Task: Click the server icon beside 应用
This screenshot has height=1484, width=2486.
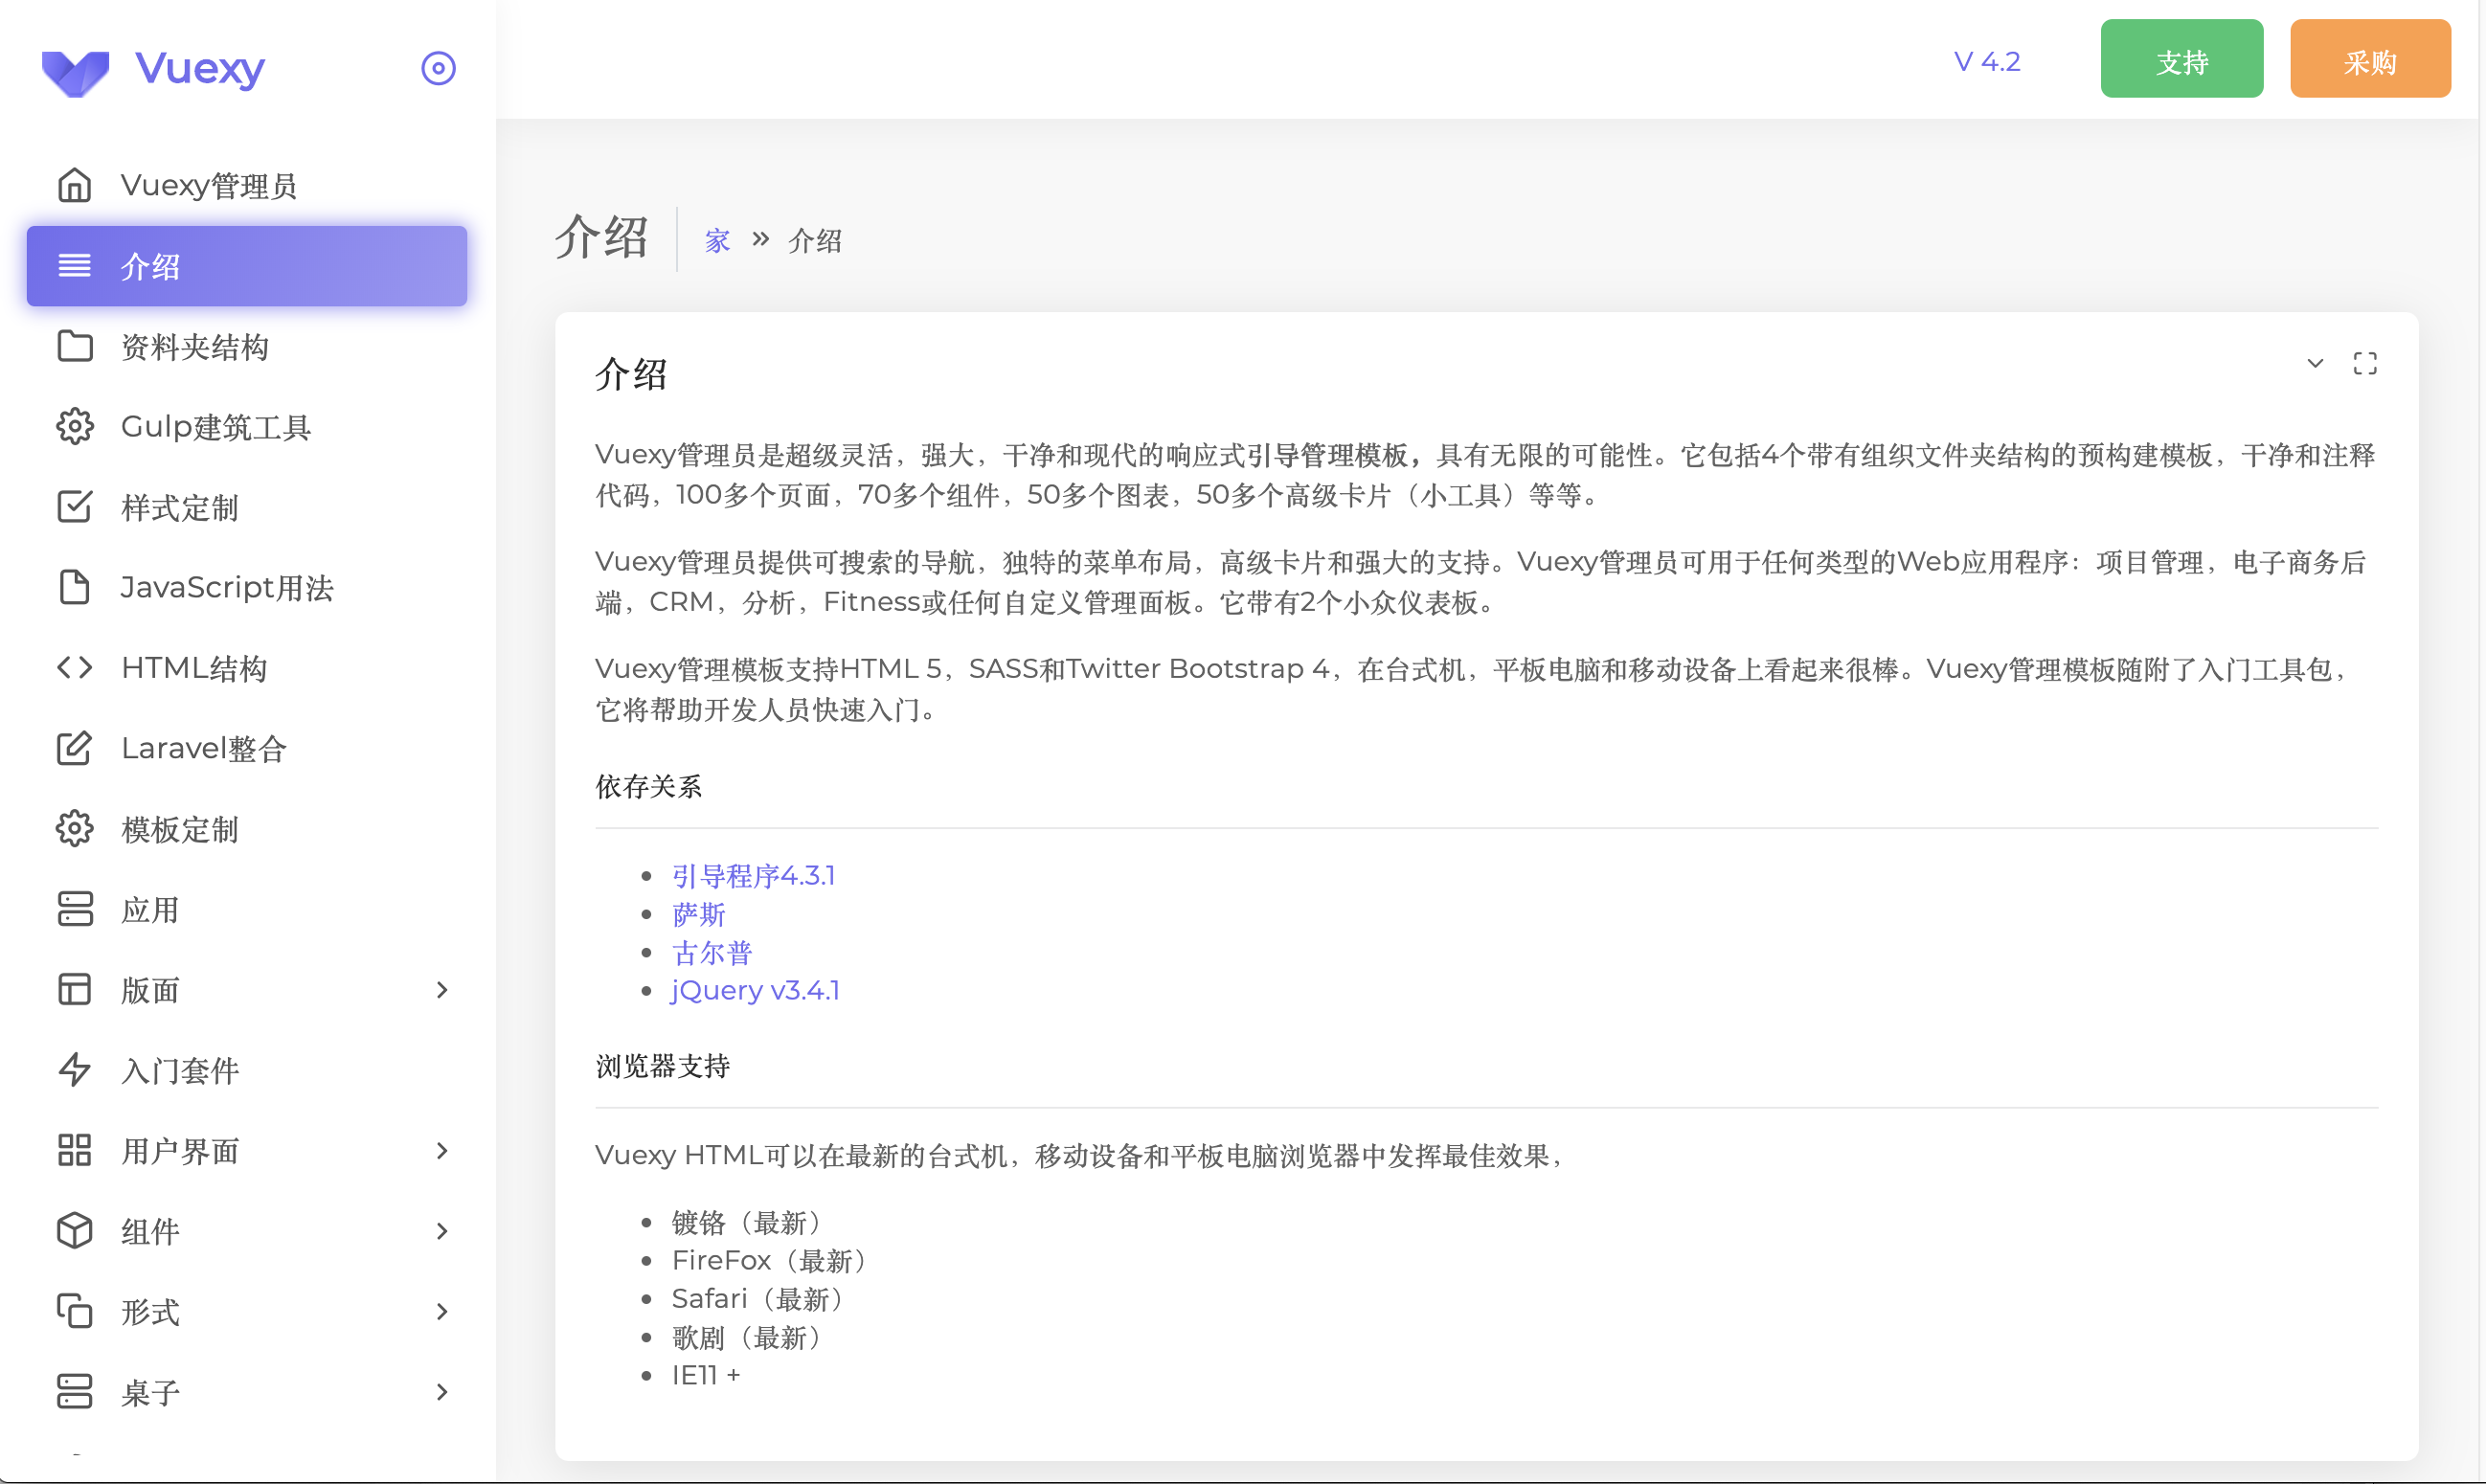Action: tap(75, 909)
